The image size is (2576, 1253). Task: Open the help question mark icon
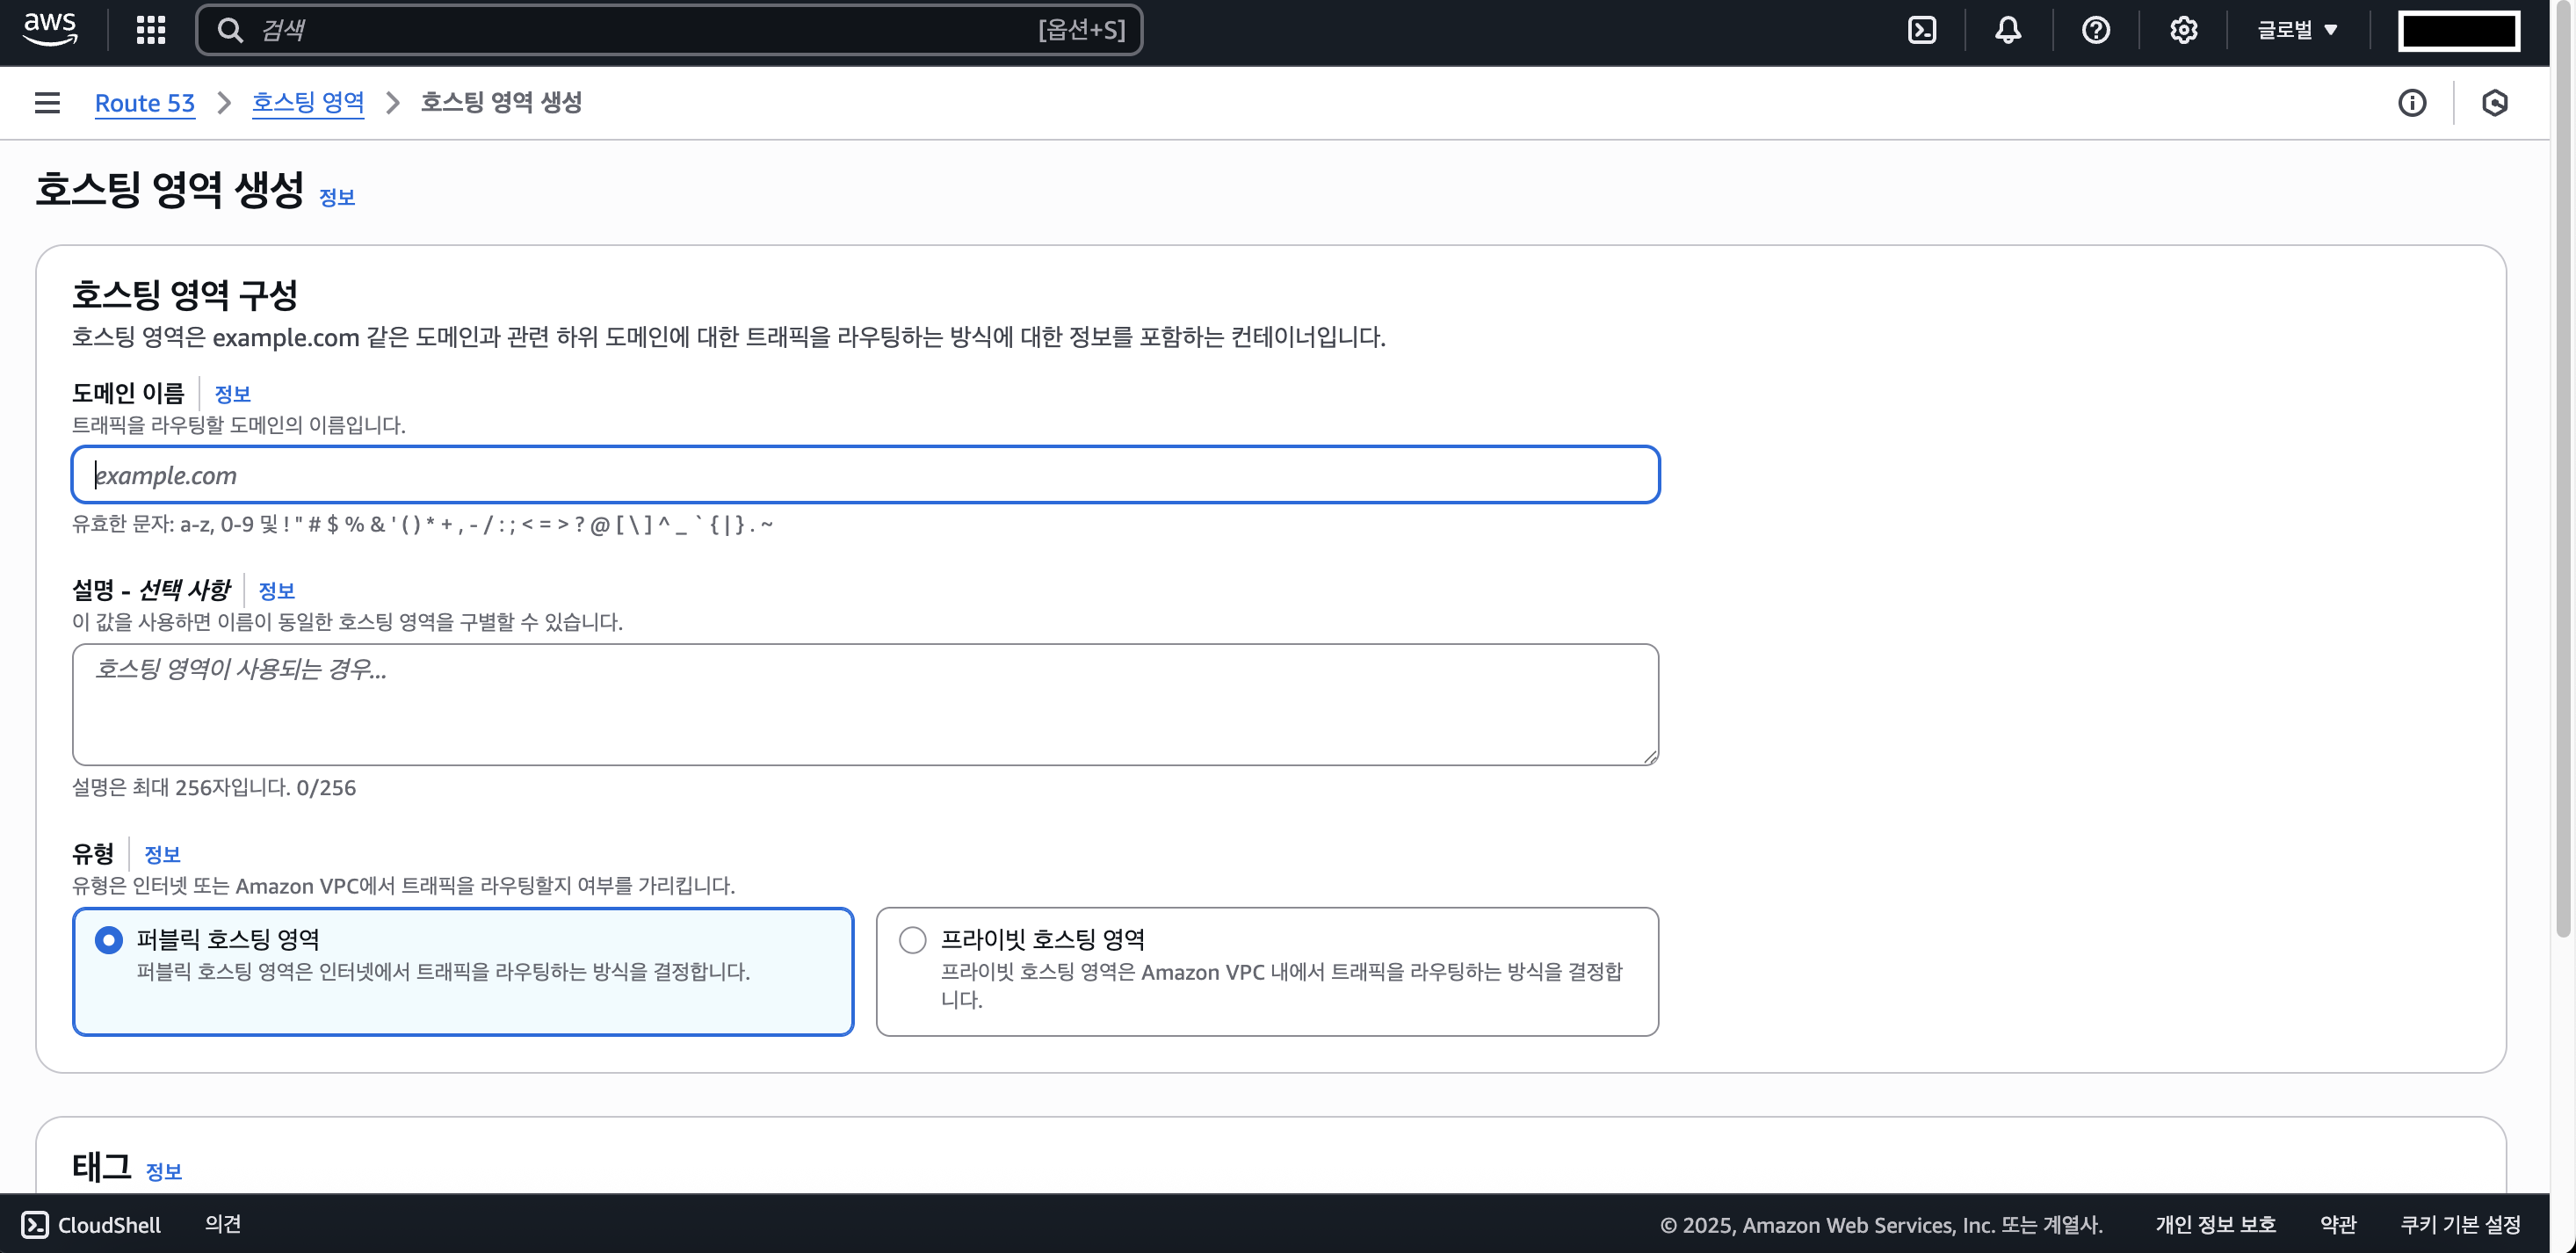coord(2095,30)
